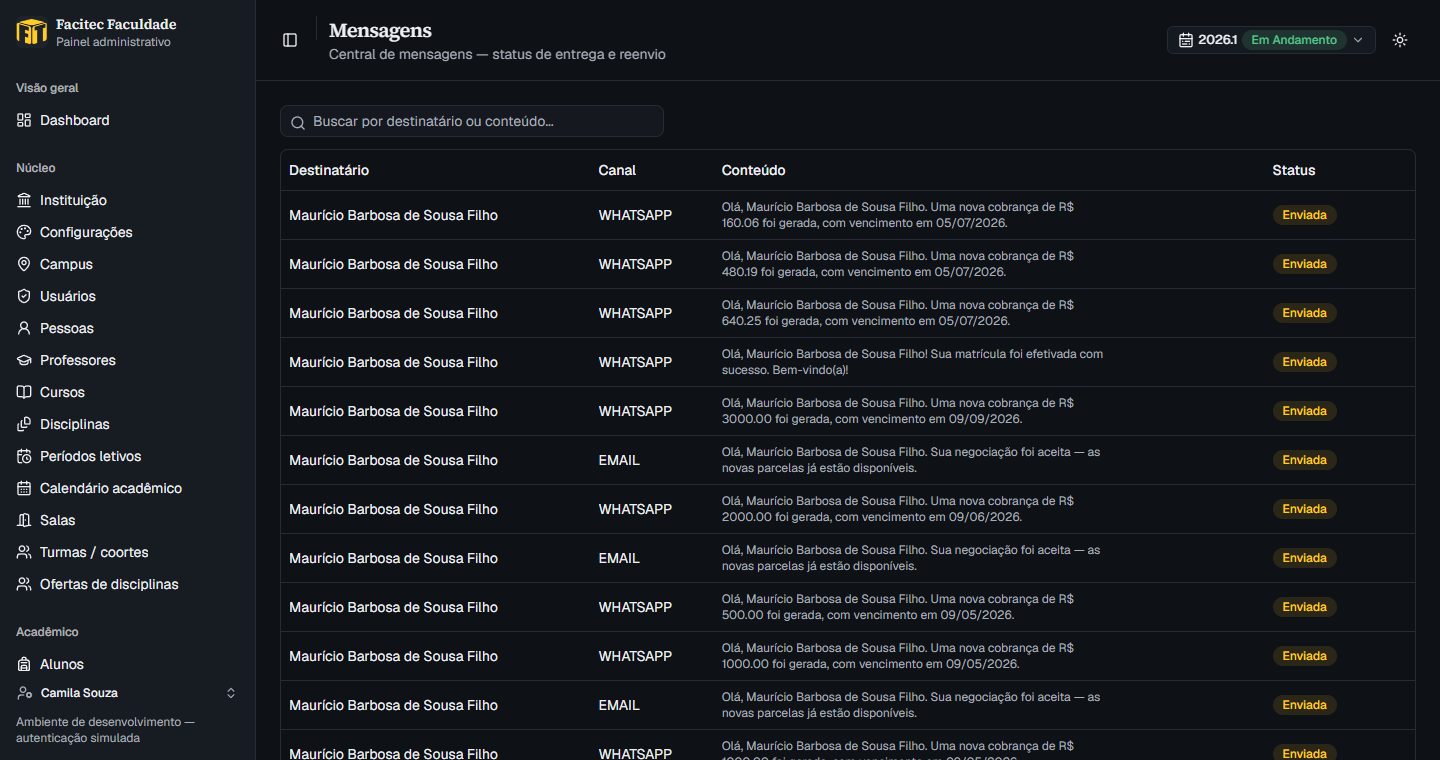
Task: Open the 2026.1 period dropdown
Action: pos(1271,40)
